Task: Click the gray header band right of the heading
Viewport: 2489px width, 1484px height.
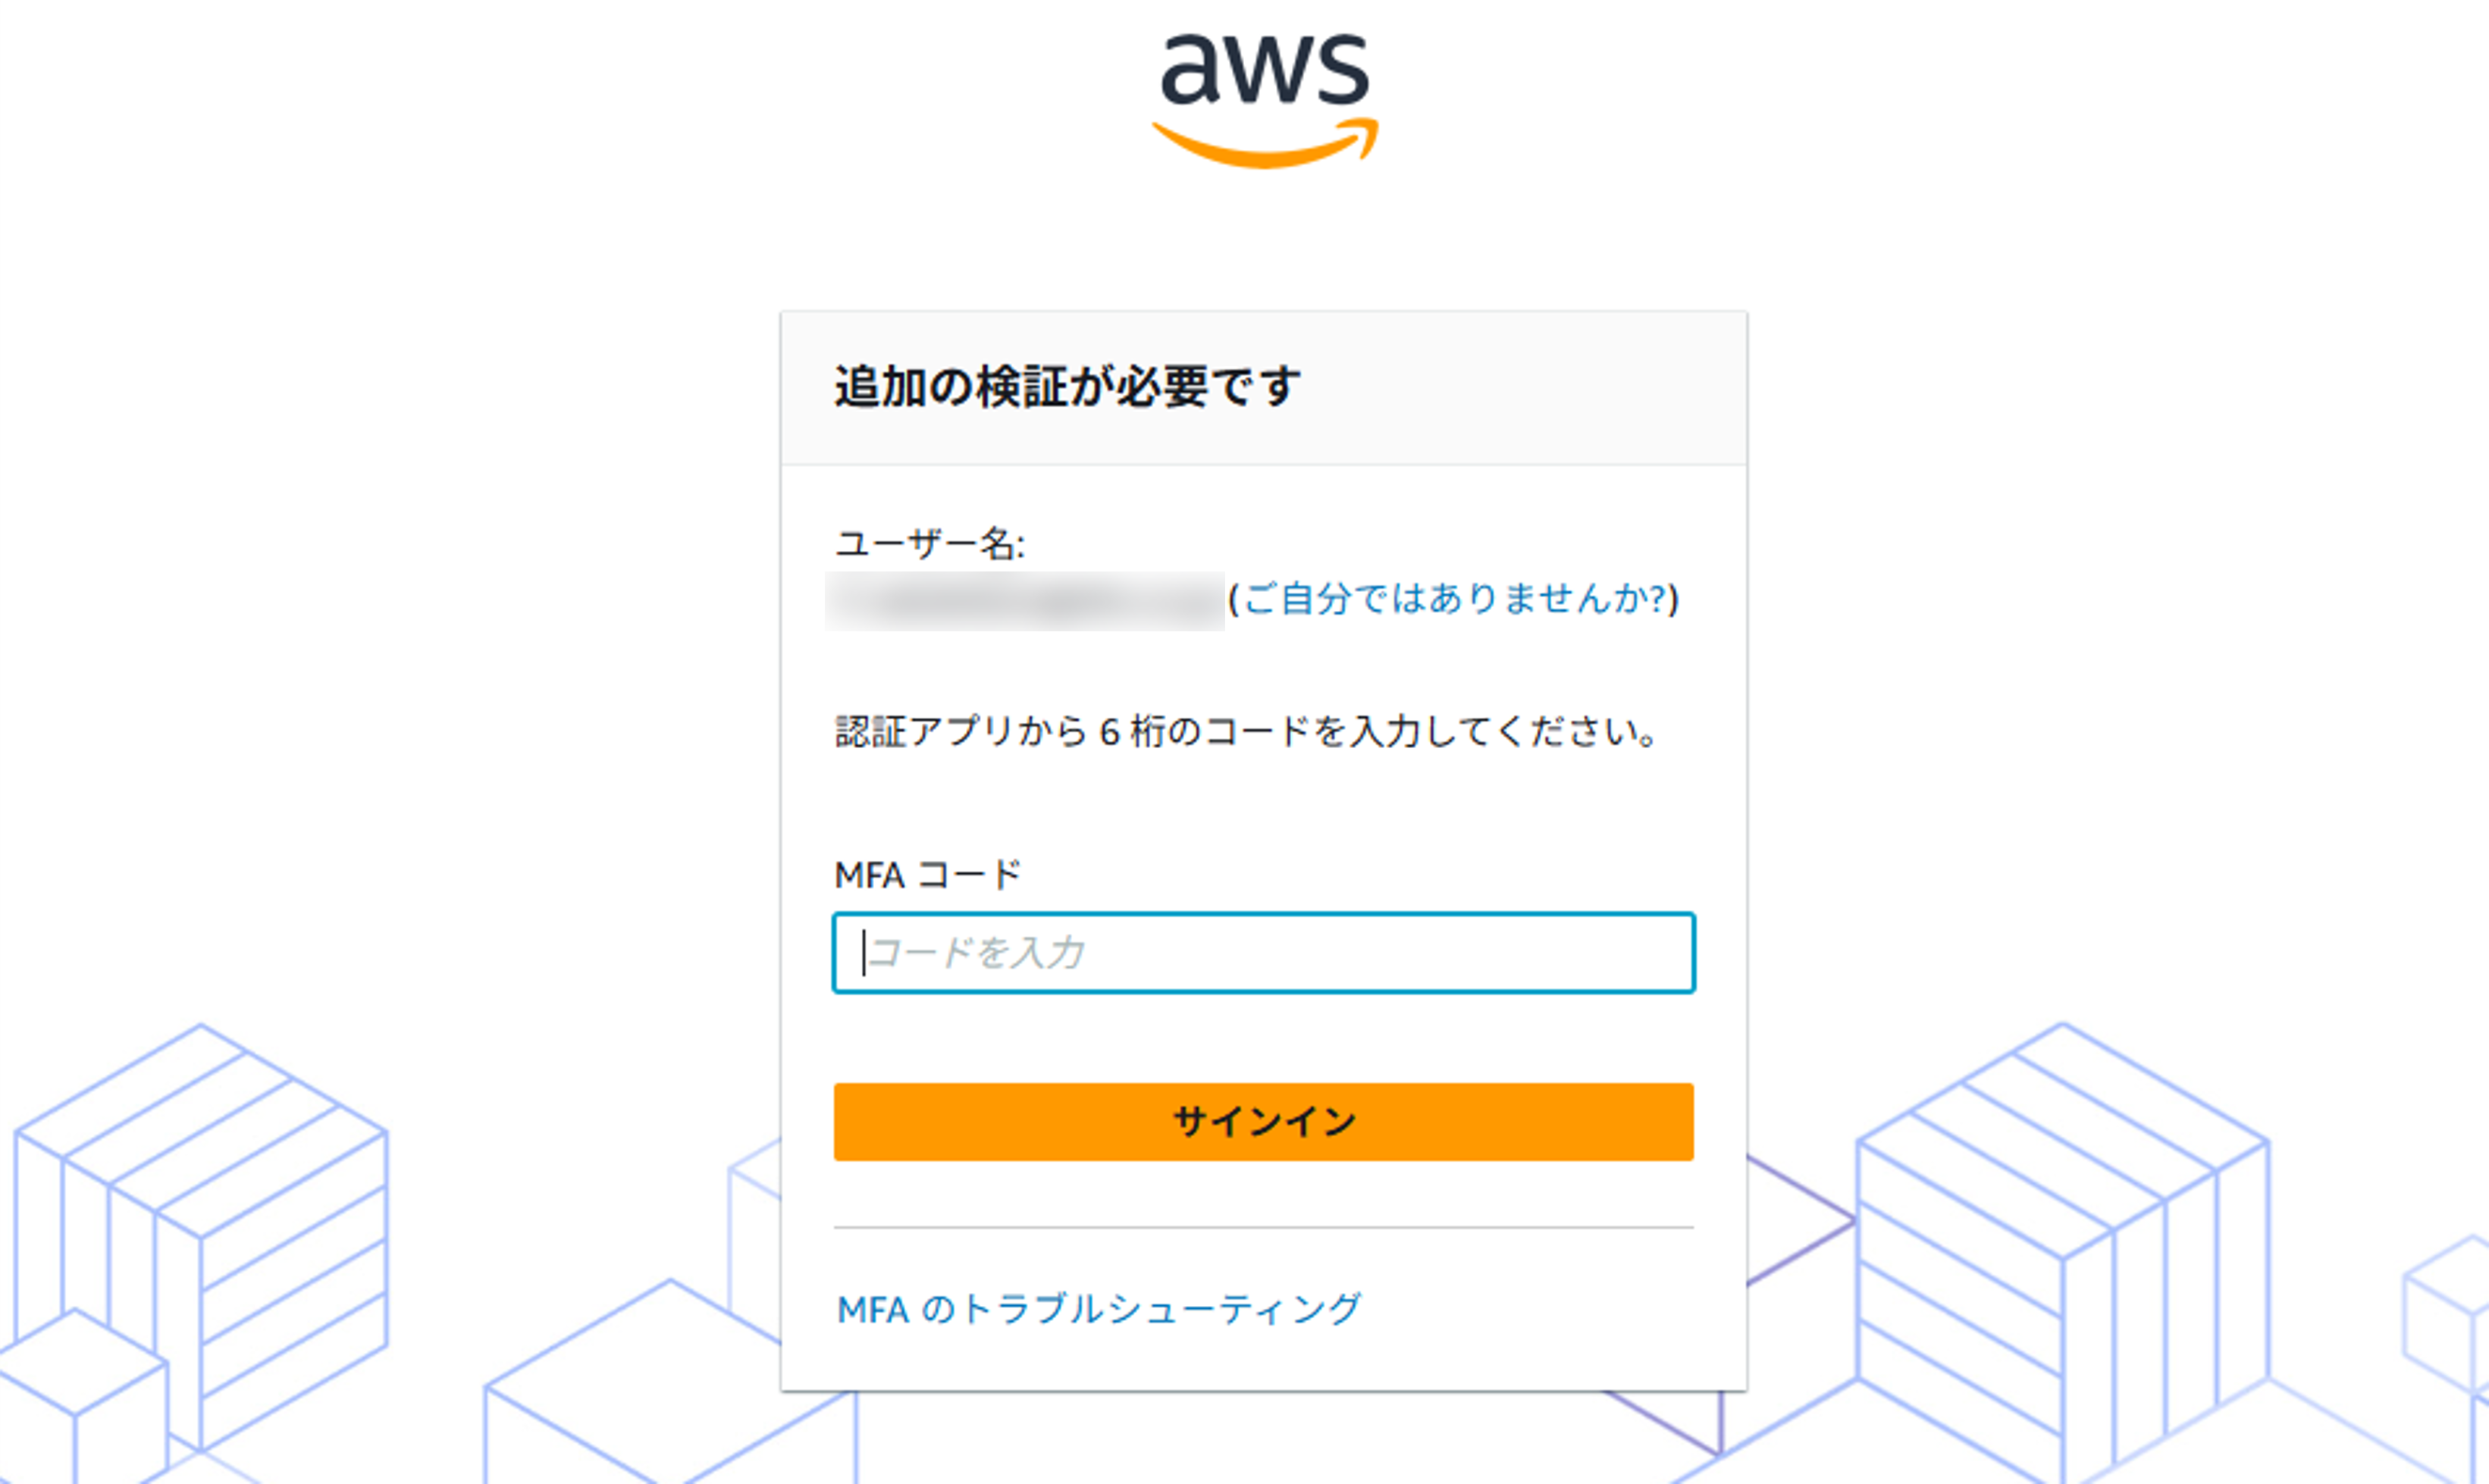Action: click(x=1520, y=388)
